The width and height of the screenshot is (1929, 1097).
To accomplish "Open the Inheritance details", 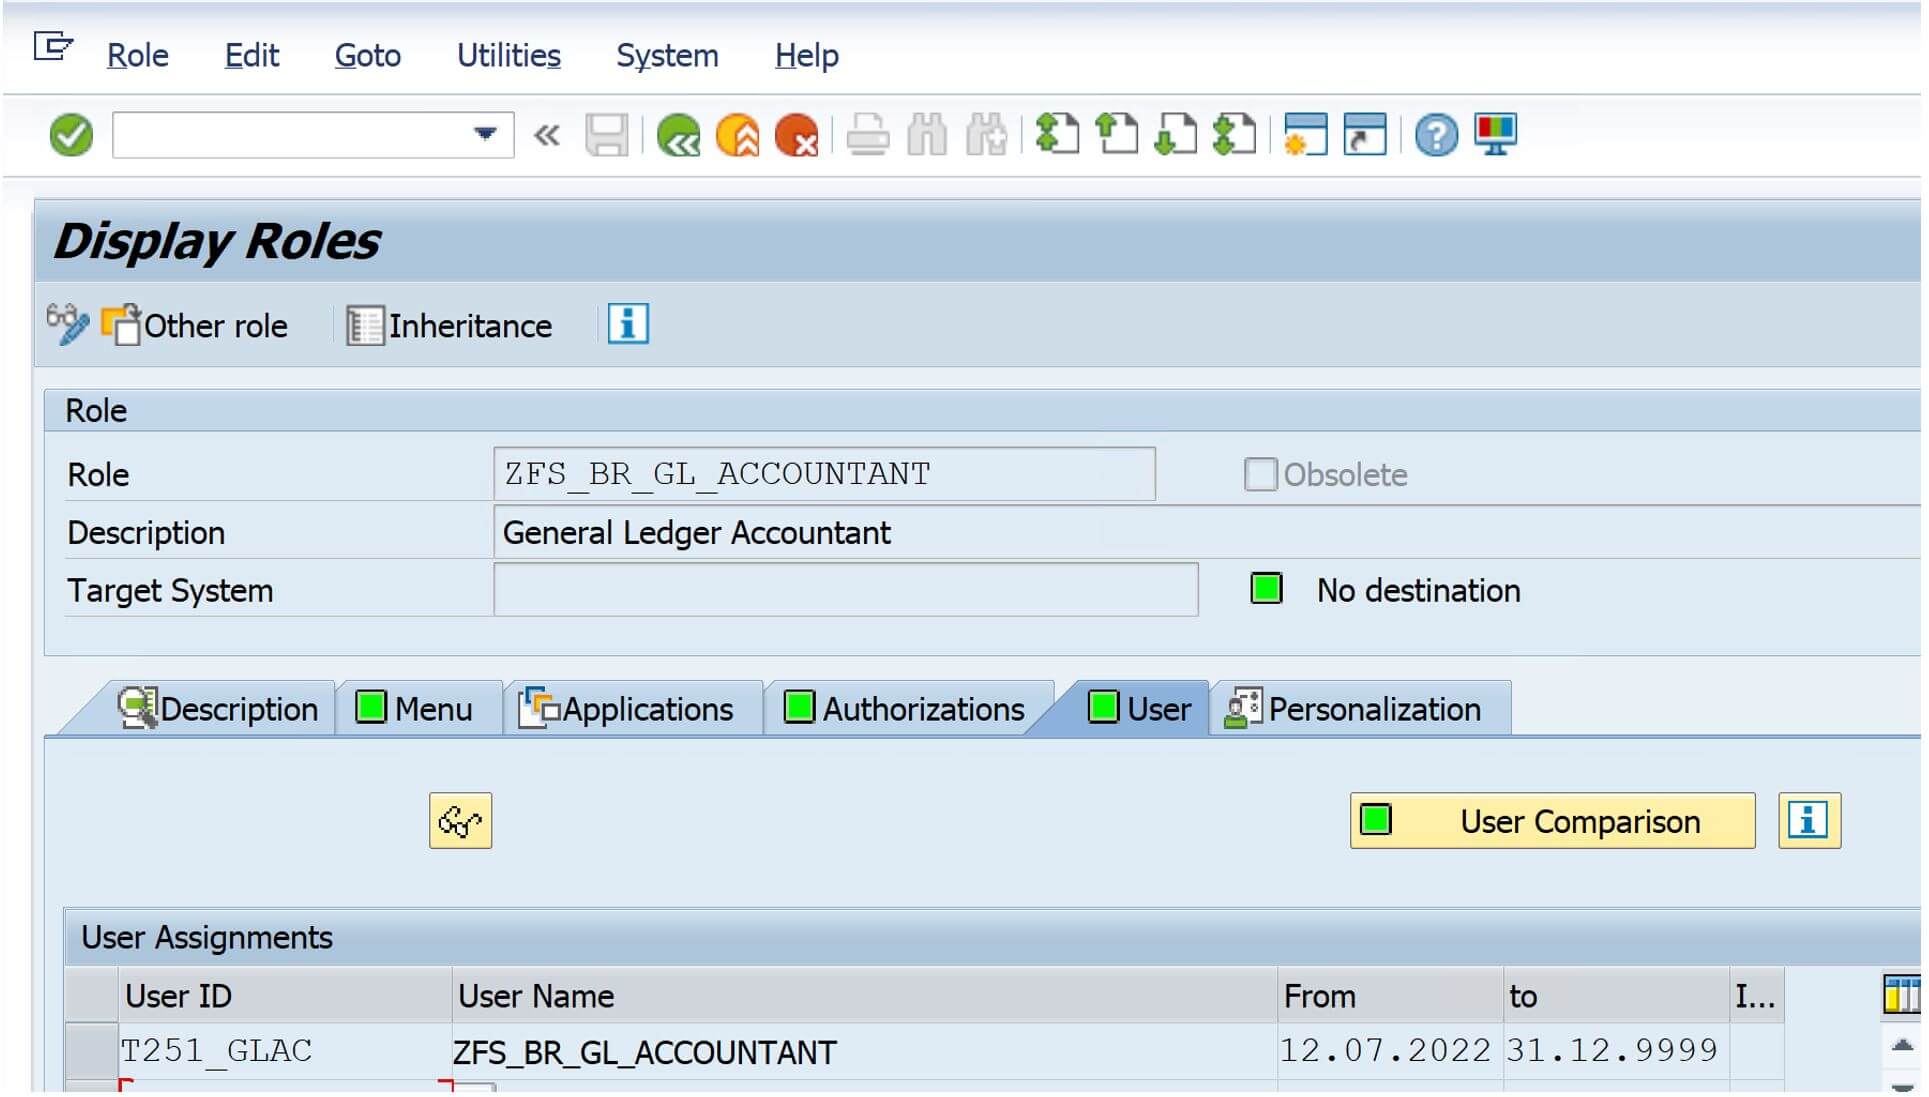I will click(452, 324).
